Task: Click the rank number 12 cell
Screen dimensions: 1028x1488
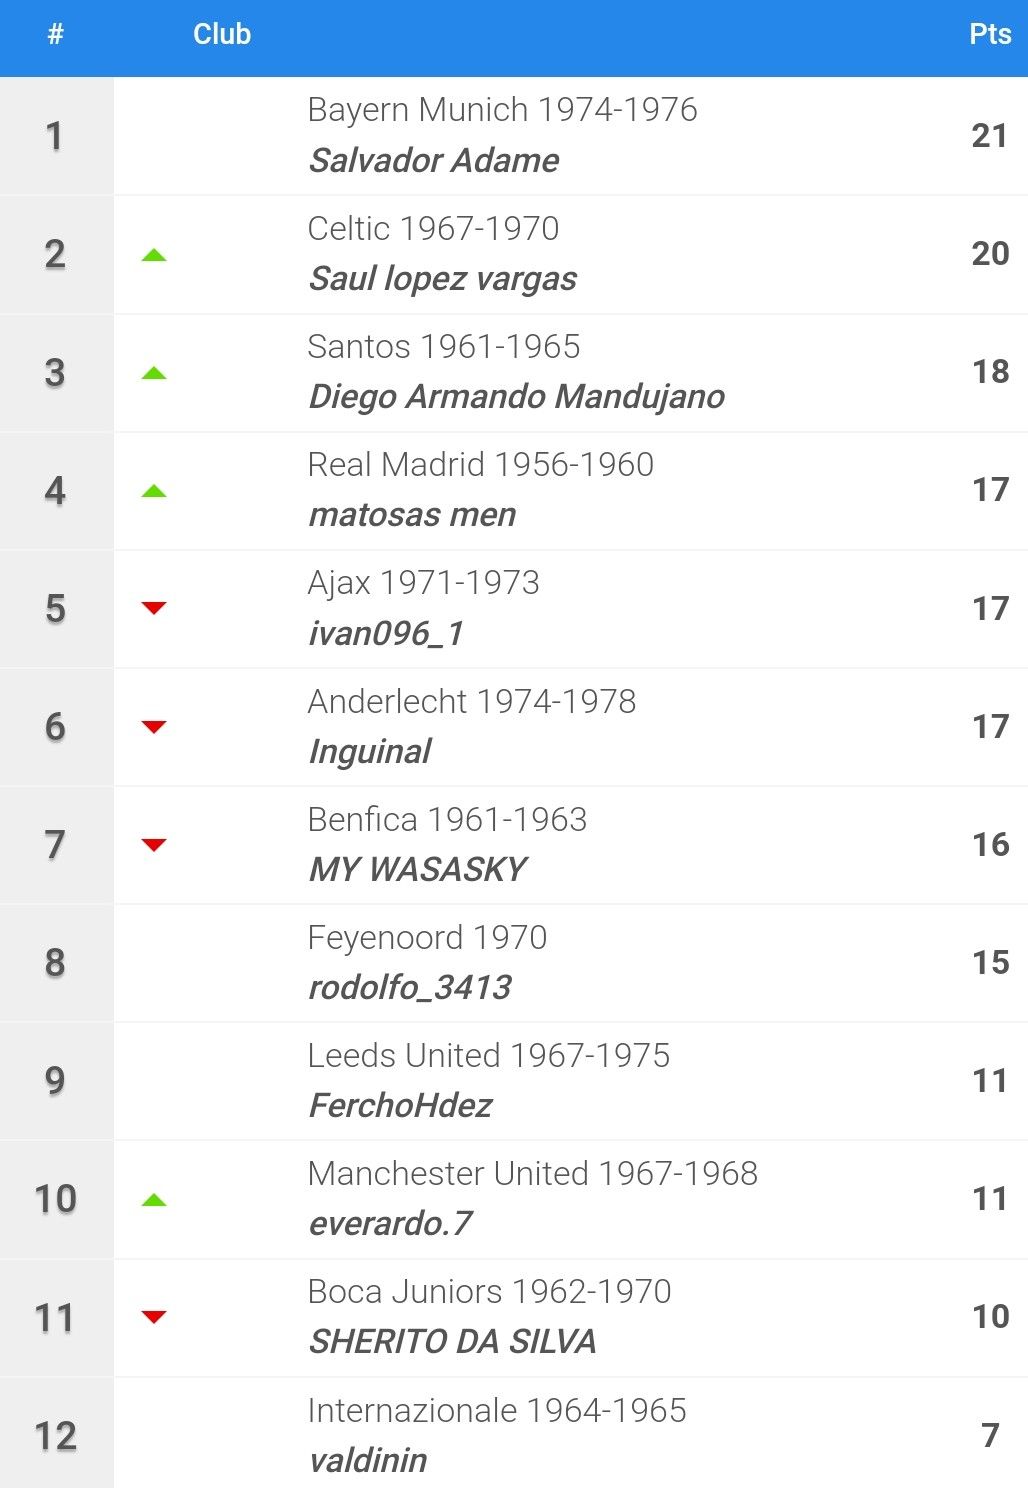Action: pos(56,1435)
